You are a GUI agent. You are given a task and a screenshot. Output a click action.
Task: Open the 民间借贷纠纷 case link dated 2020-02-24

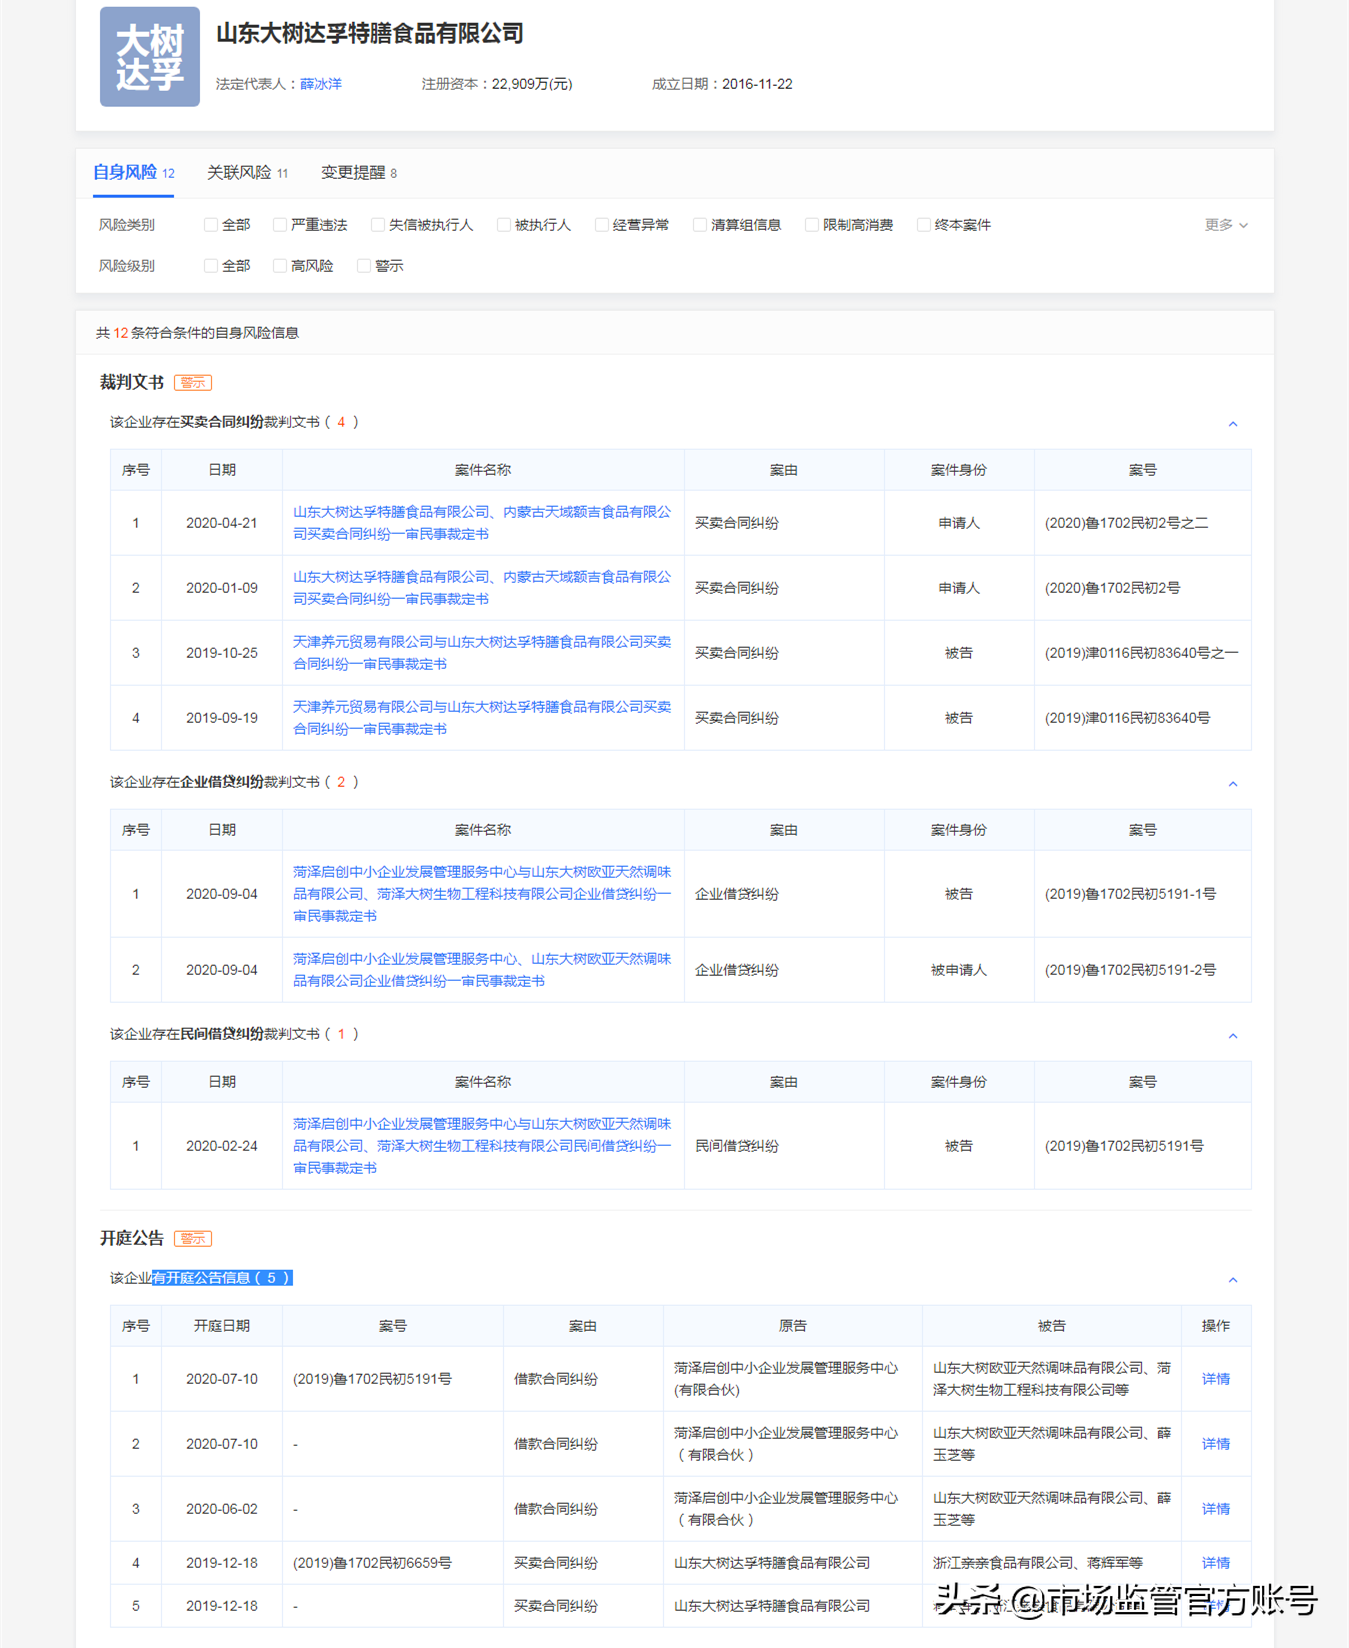pos(482,1146)
